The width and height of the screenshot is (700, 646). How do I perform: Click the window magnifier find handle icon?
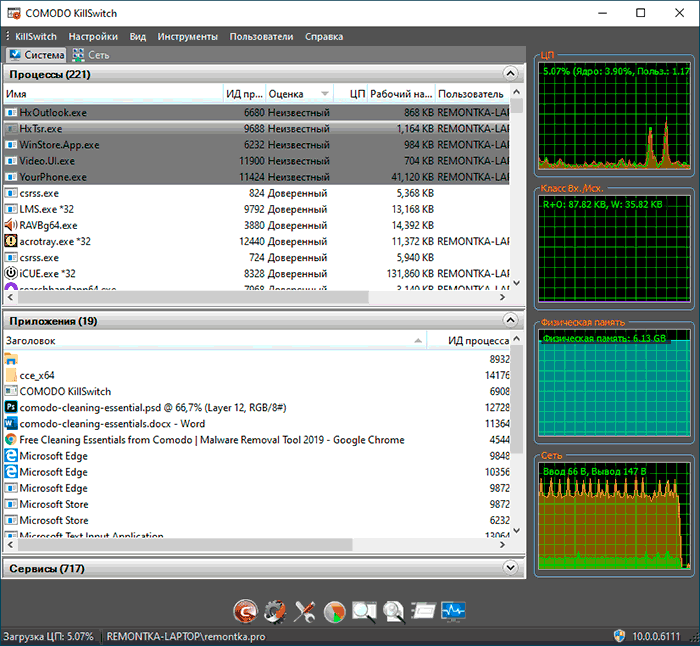[x=364, y=611]
